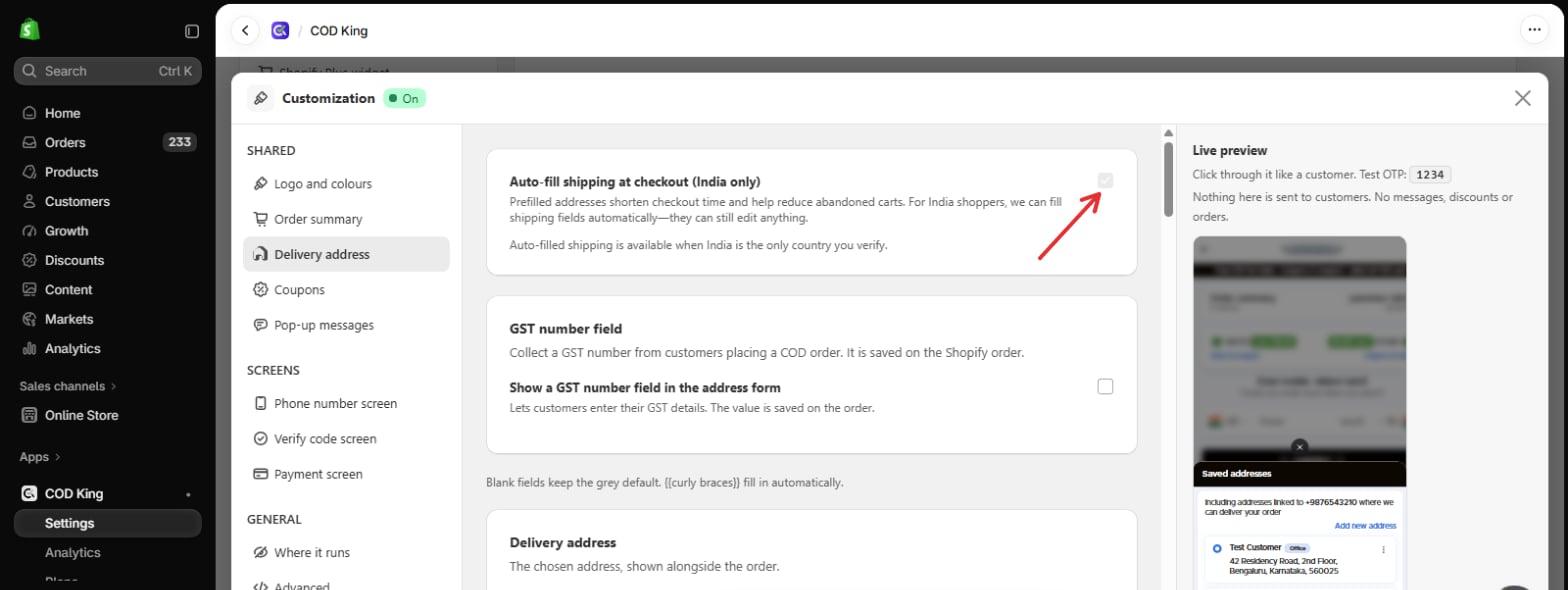Open Where it runs settings
The height and width of the screenshot is (590, 1568).
pyautogui.click(x=346, y=552)
